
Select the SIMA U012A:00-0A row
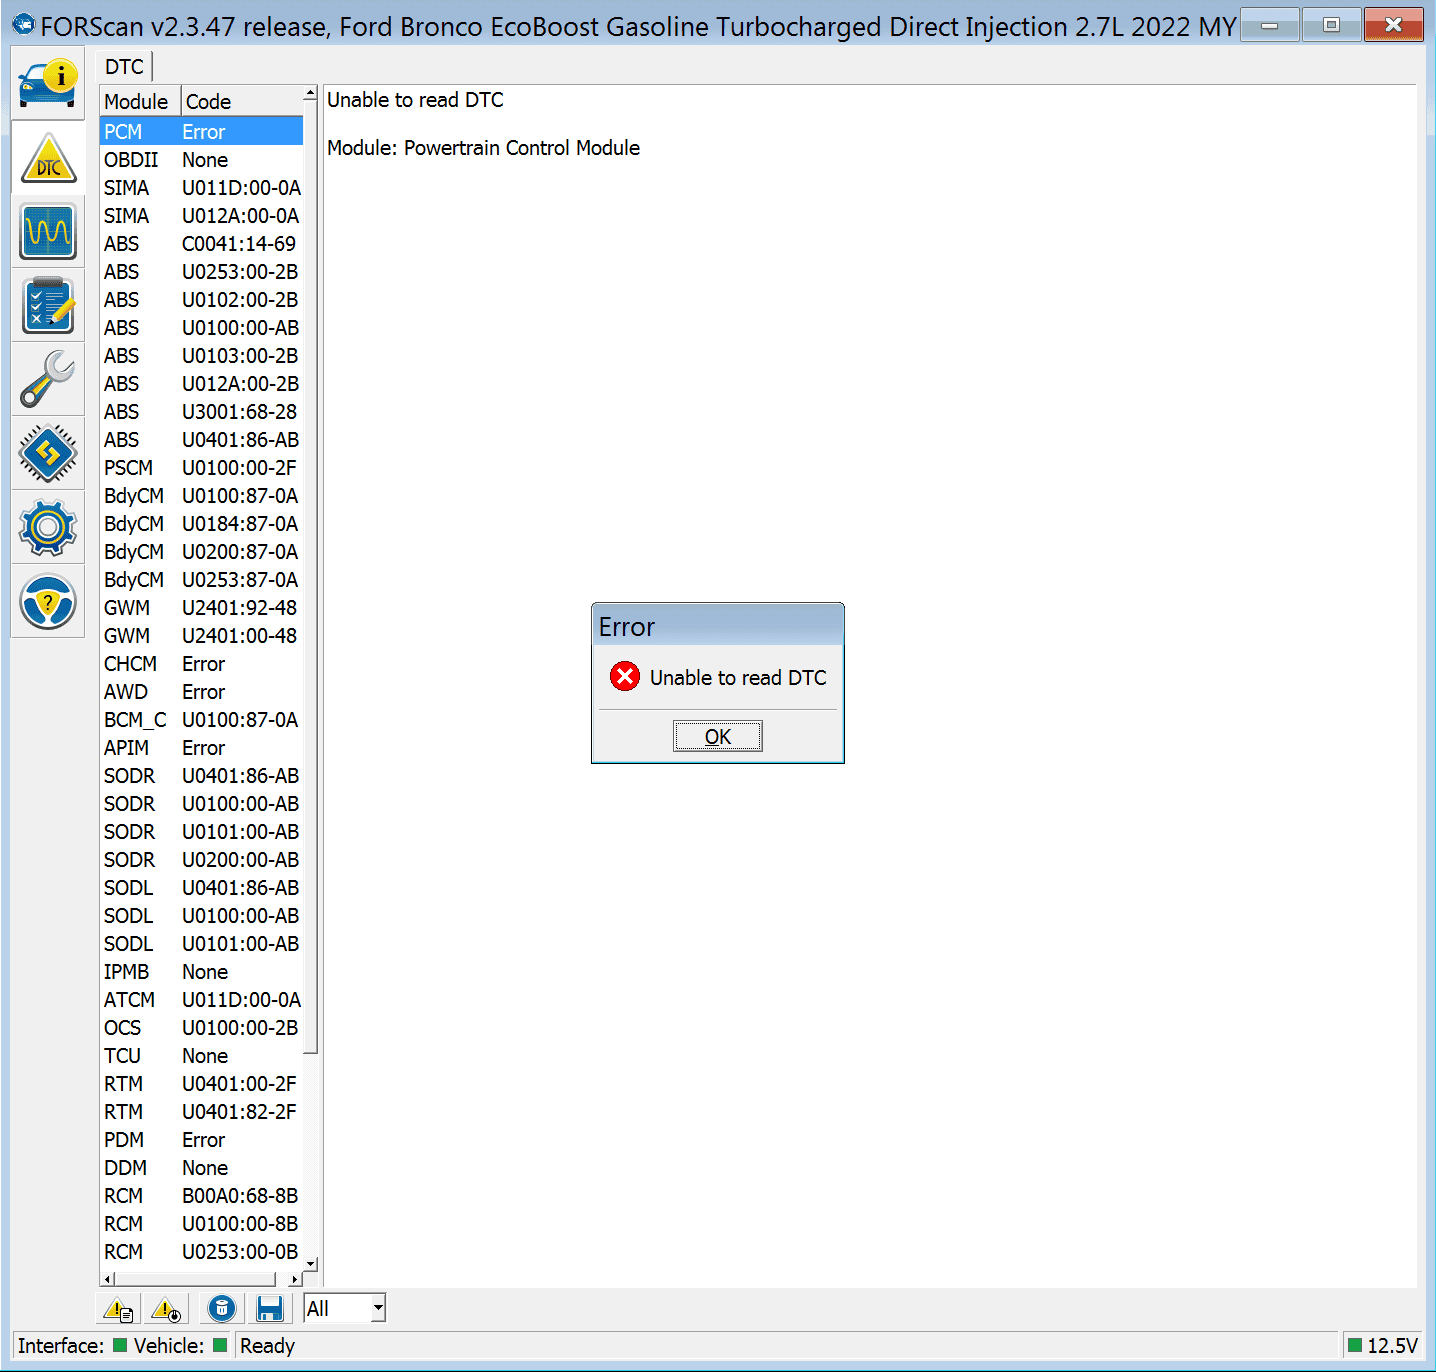(201, 216)
